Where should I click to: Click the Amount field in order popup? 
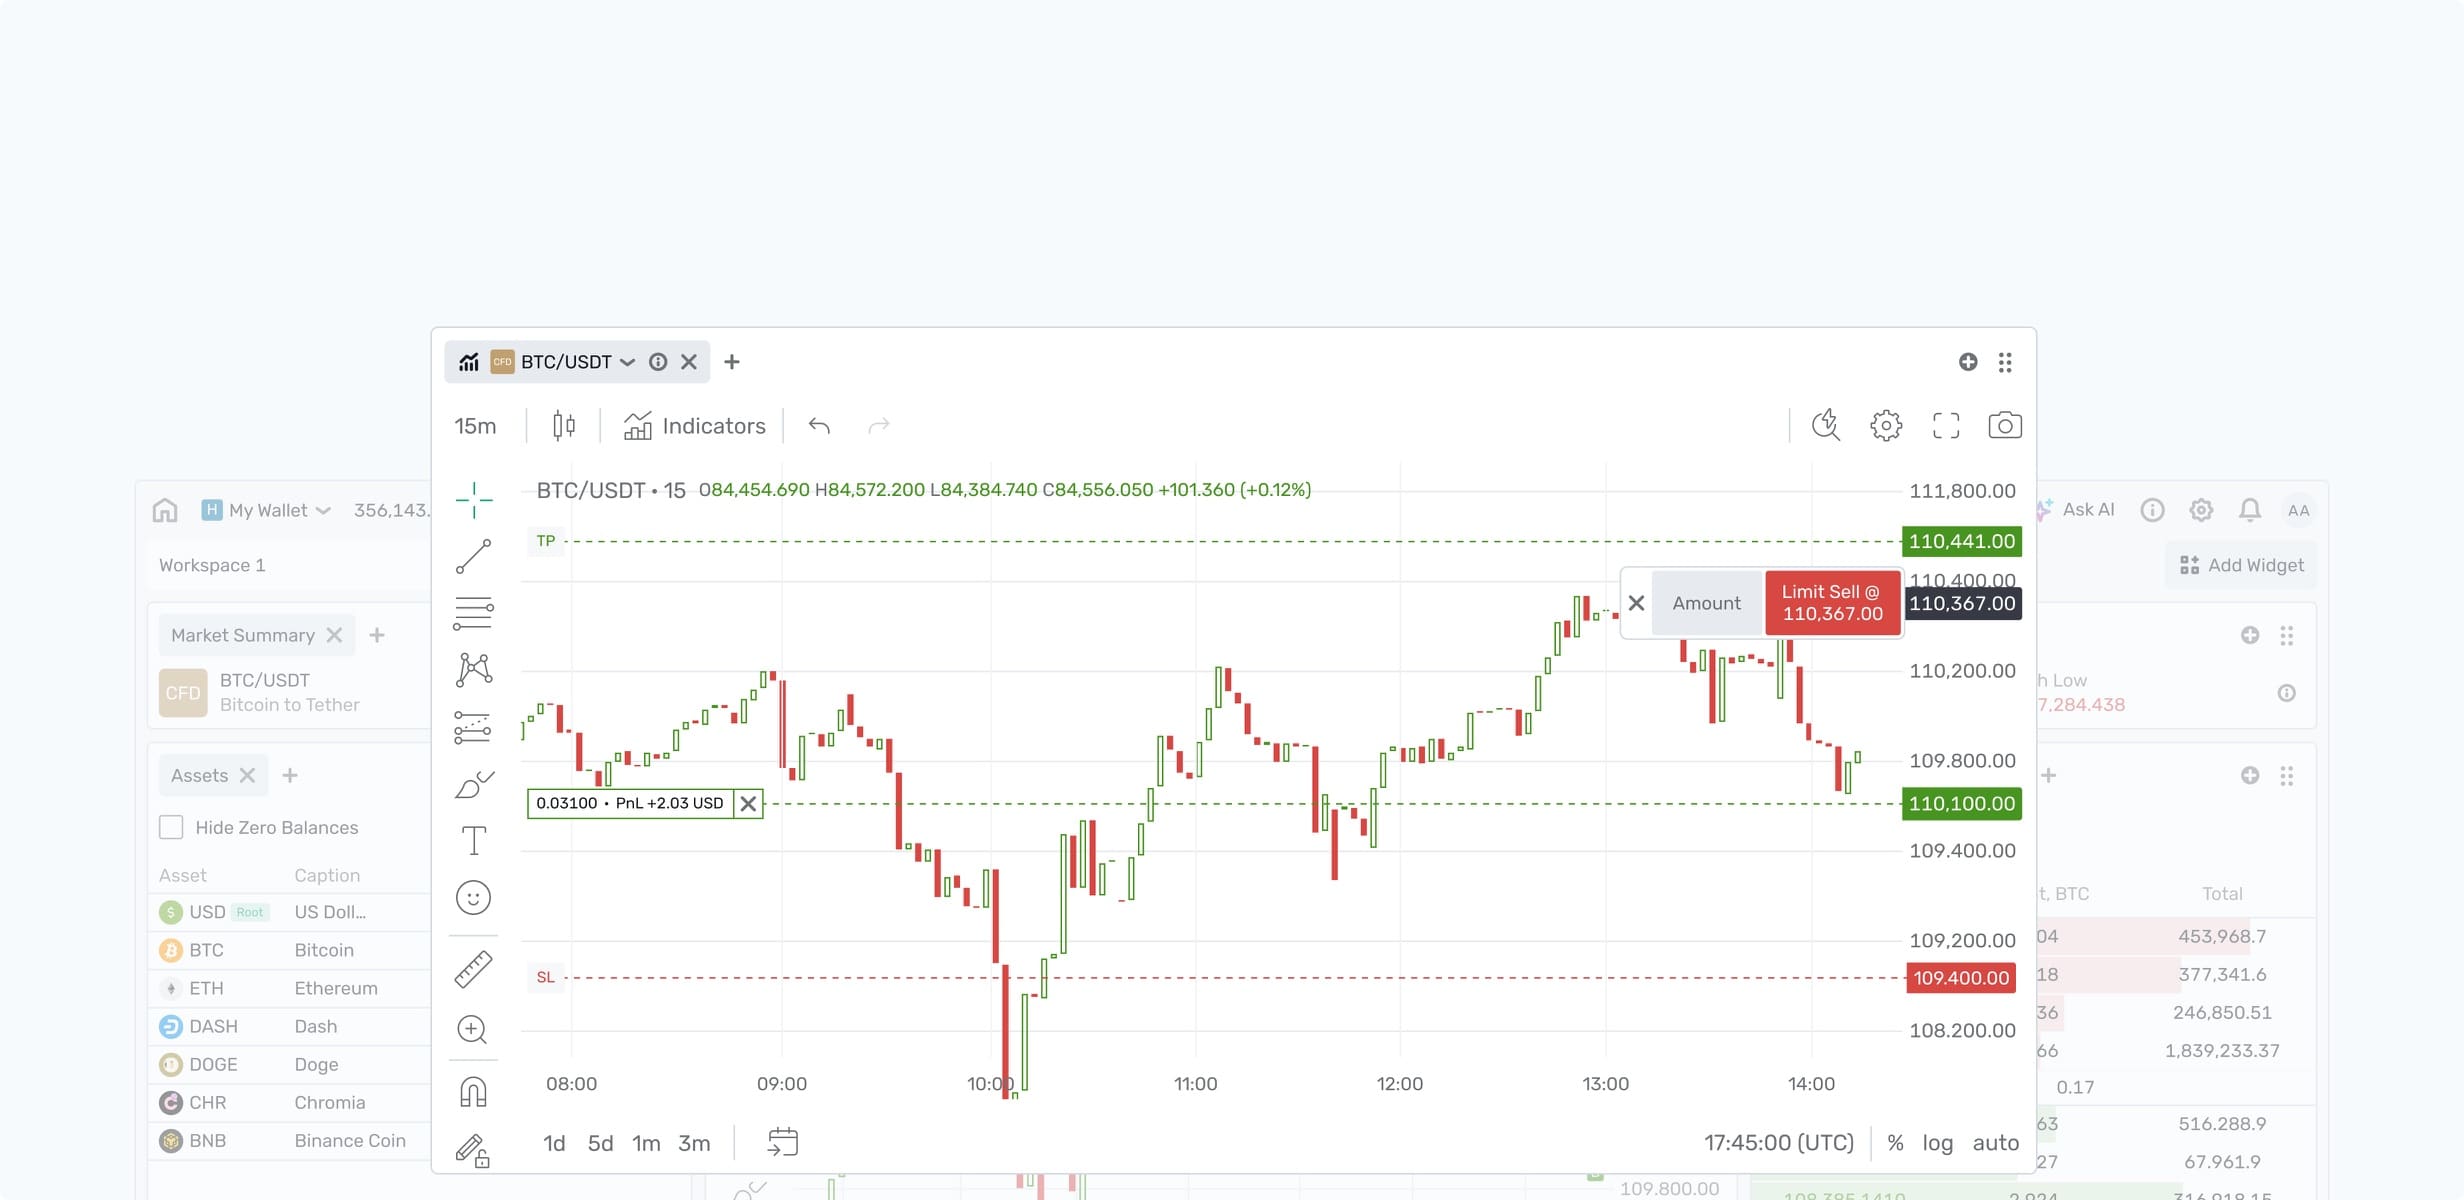tap(1707, 603)
